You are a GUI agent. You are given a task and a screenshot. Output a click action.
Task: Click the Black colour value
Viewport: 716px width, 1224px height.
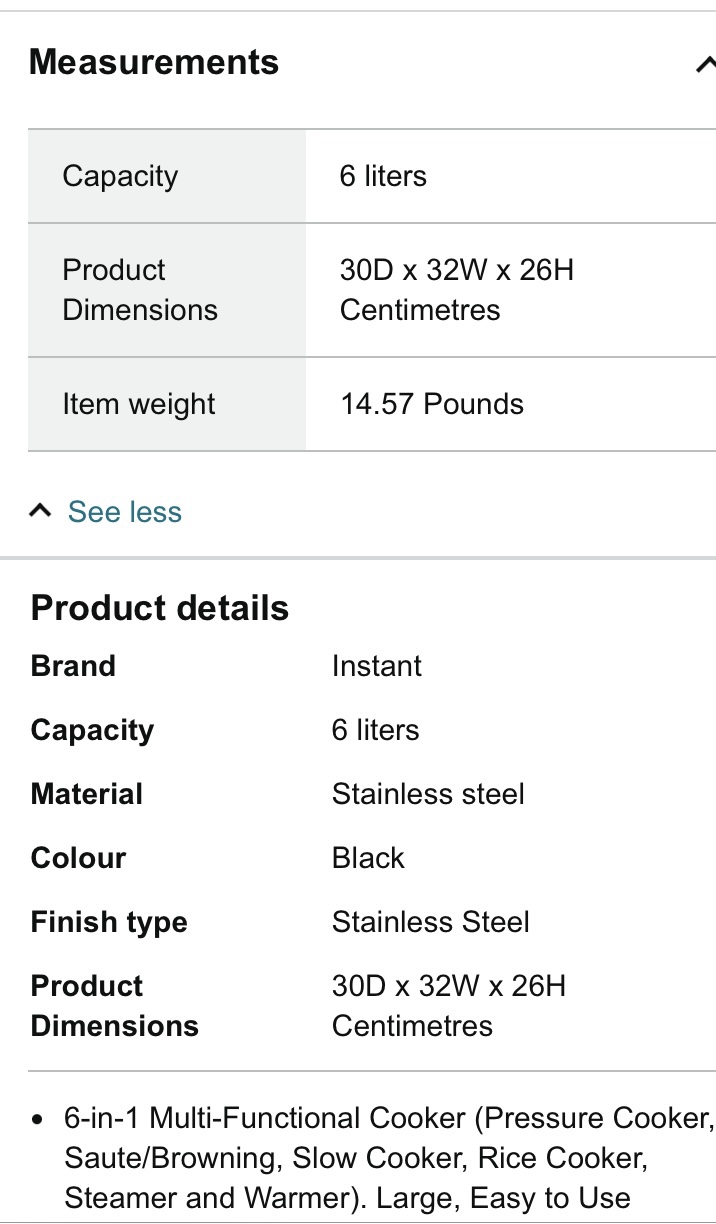(368, 858)
